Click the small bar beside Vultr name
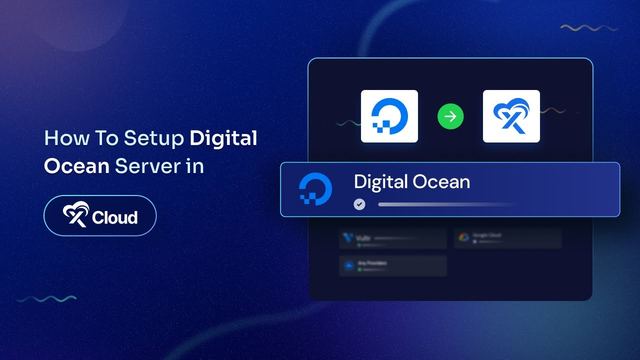640x360 pixels. [x=394, y=238]
